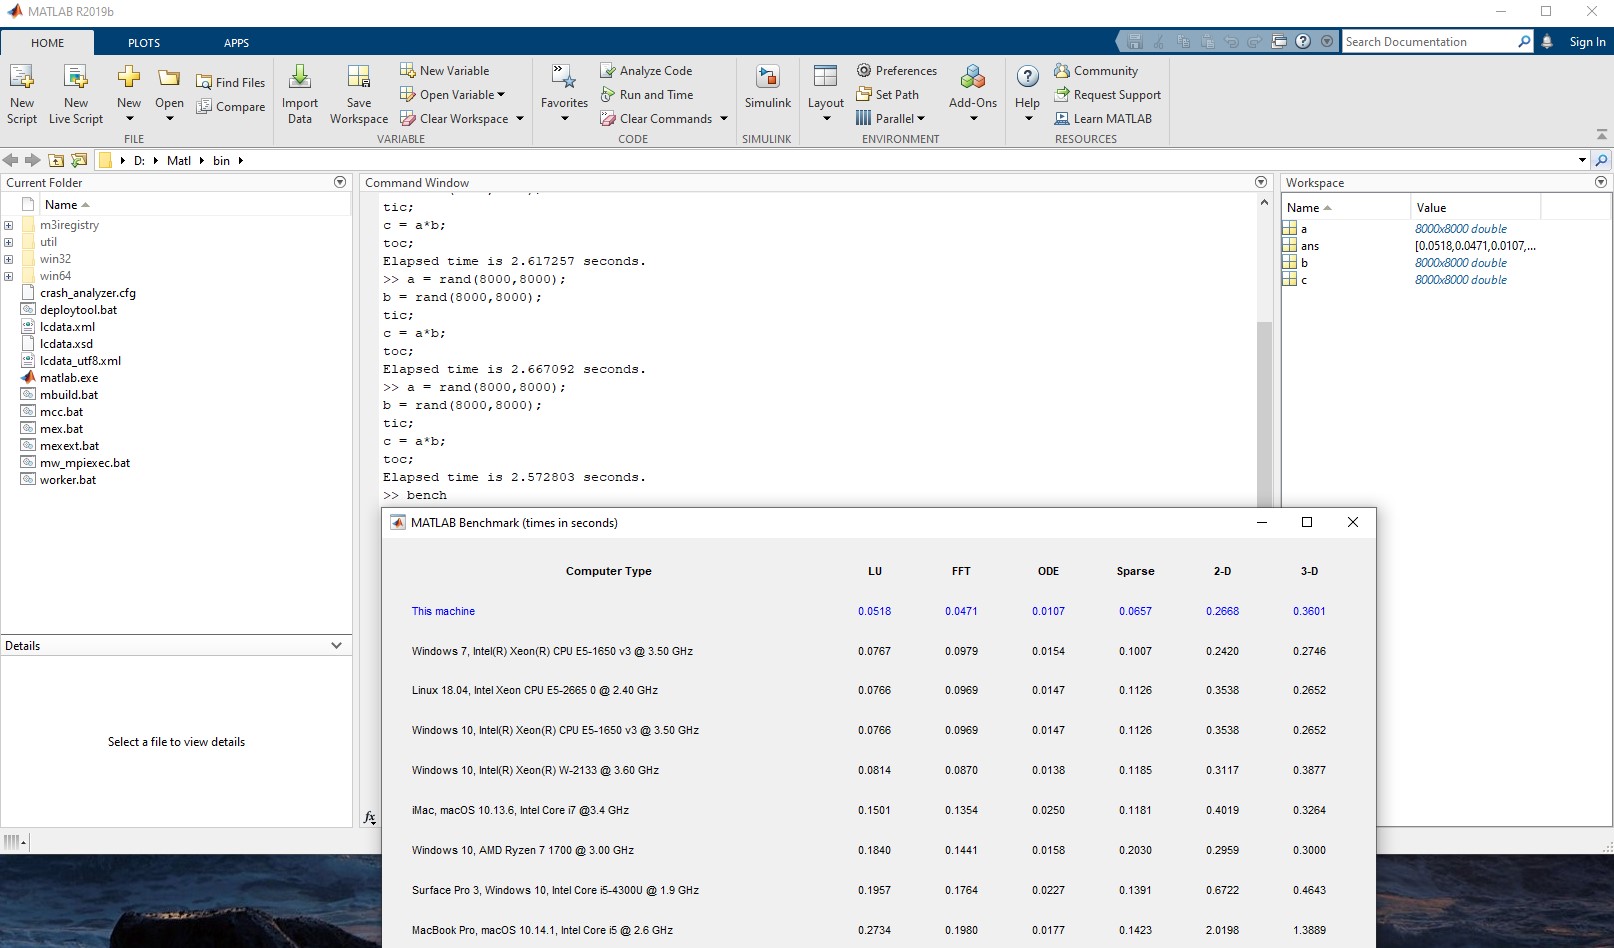This screenshot has height=948, width=1614.
Task: Create a New Live Script
Action: pyautogui.click(x=76, y=94)
